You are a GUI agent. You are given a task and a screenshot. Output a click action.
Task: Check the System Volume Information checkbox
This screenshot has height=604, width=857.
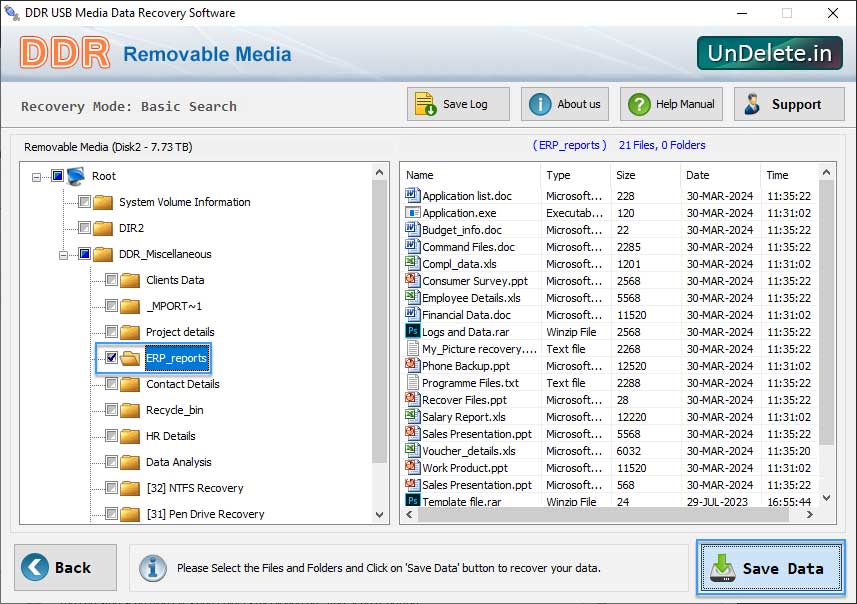(x=84, y=202)
